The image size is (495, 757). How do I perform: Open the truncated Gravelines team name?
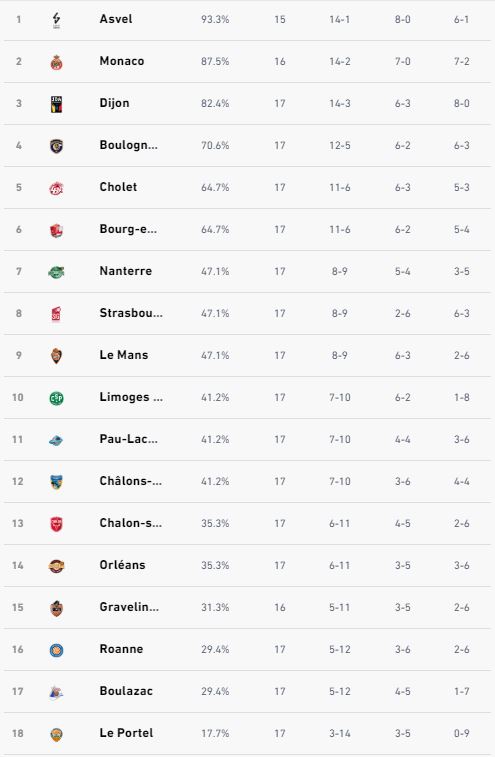129,607
